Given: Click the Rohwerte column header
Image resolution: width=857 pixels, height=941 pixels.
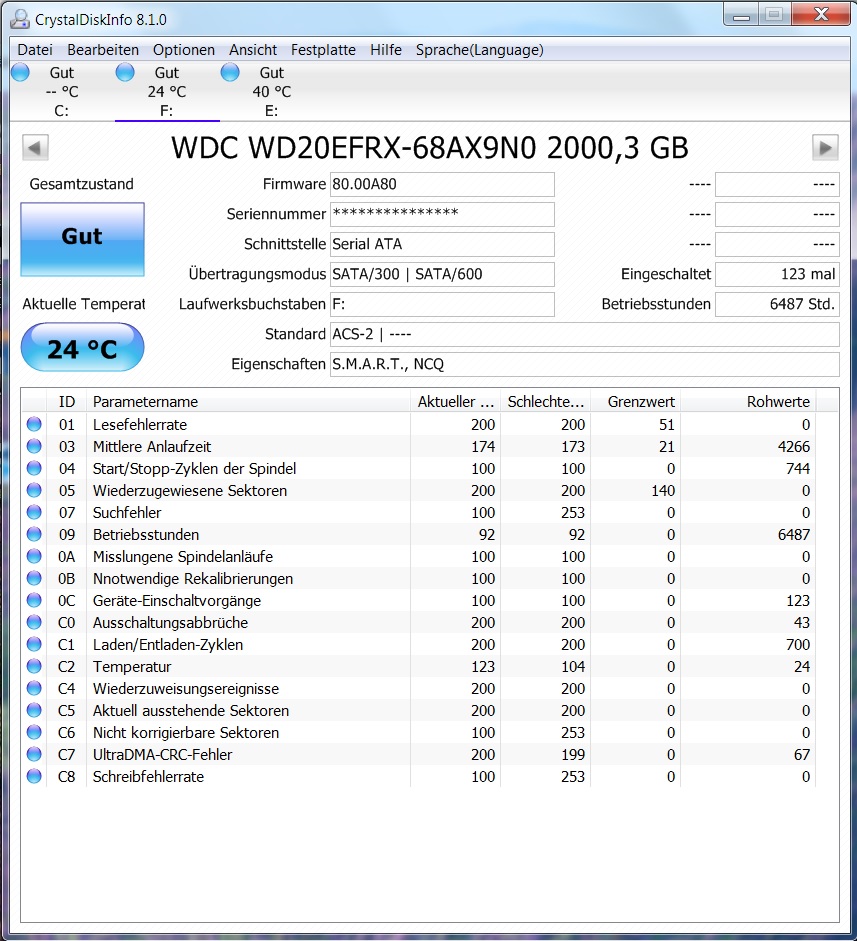Looking at the screenshot, I should (748, 401).
